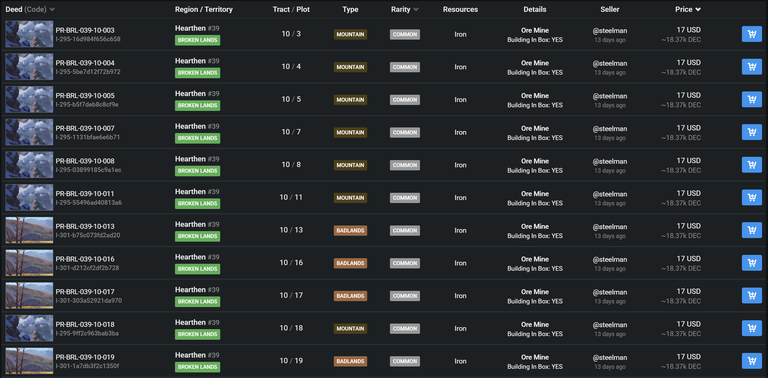Open seller @steelman on row 10 / 3
Screen dimensions: 768x378
610,30
